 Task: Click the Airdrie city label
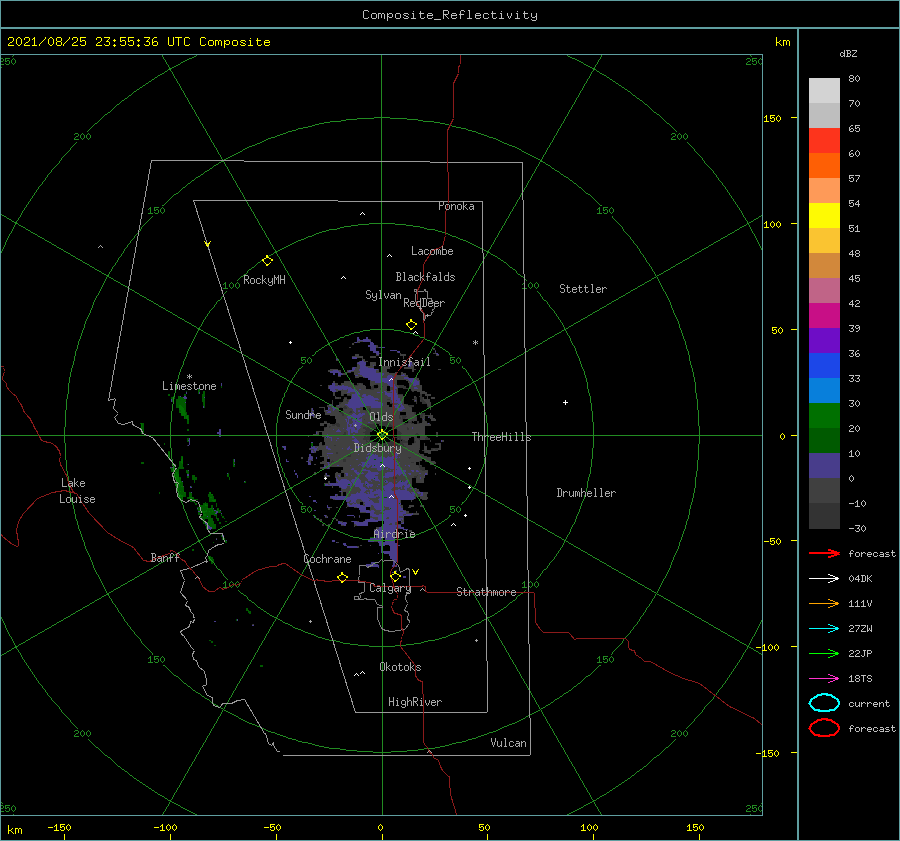tap(394, 534)
